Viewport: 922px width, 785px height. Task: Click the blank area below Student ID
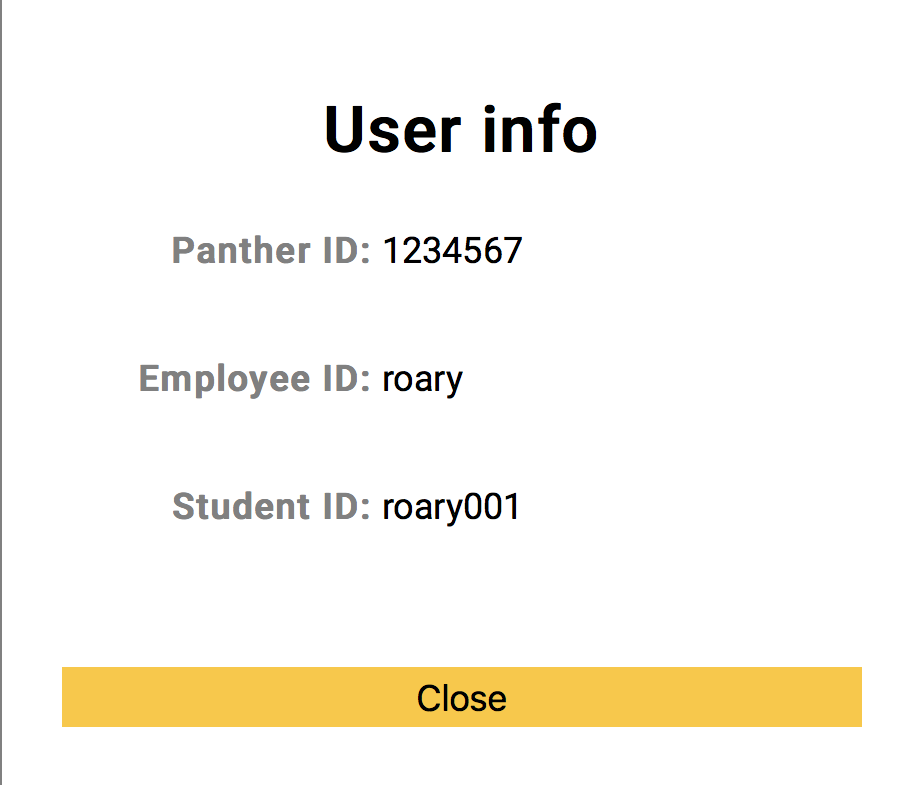(460, 600)
